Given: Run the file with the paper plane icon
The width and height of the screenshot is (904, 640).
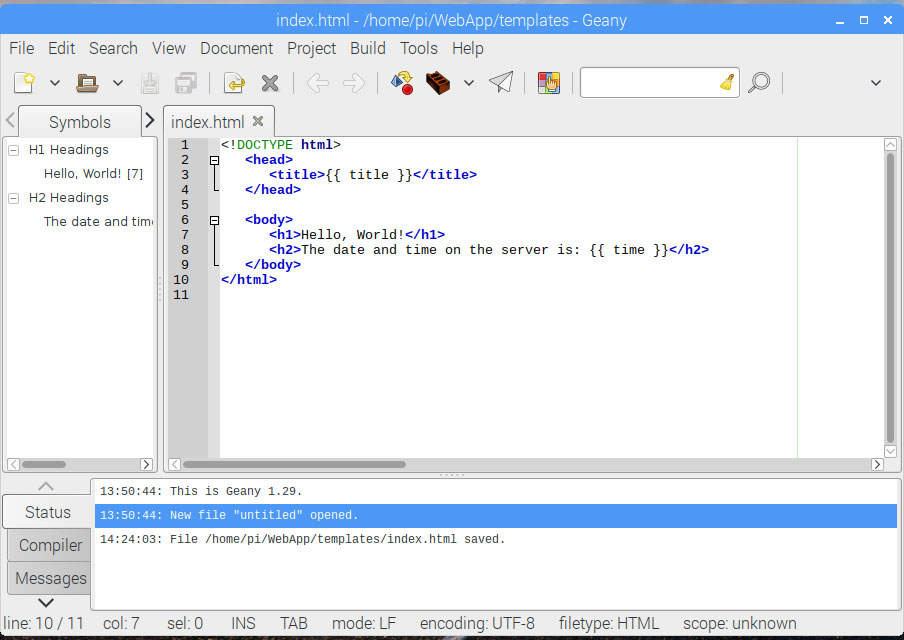Looking at the screenshot, I should click(x=500, y=83).
